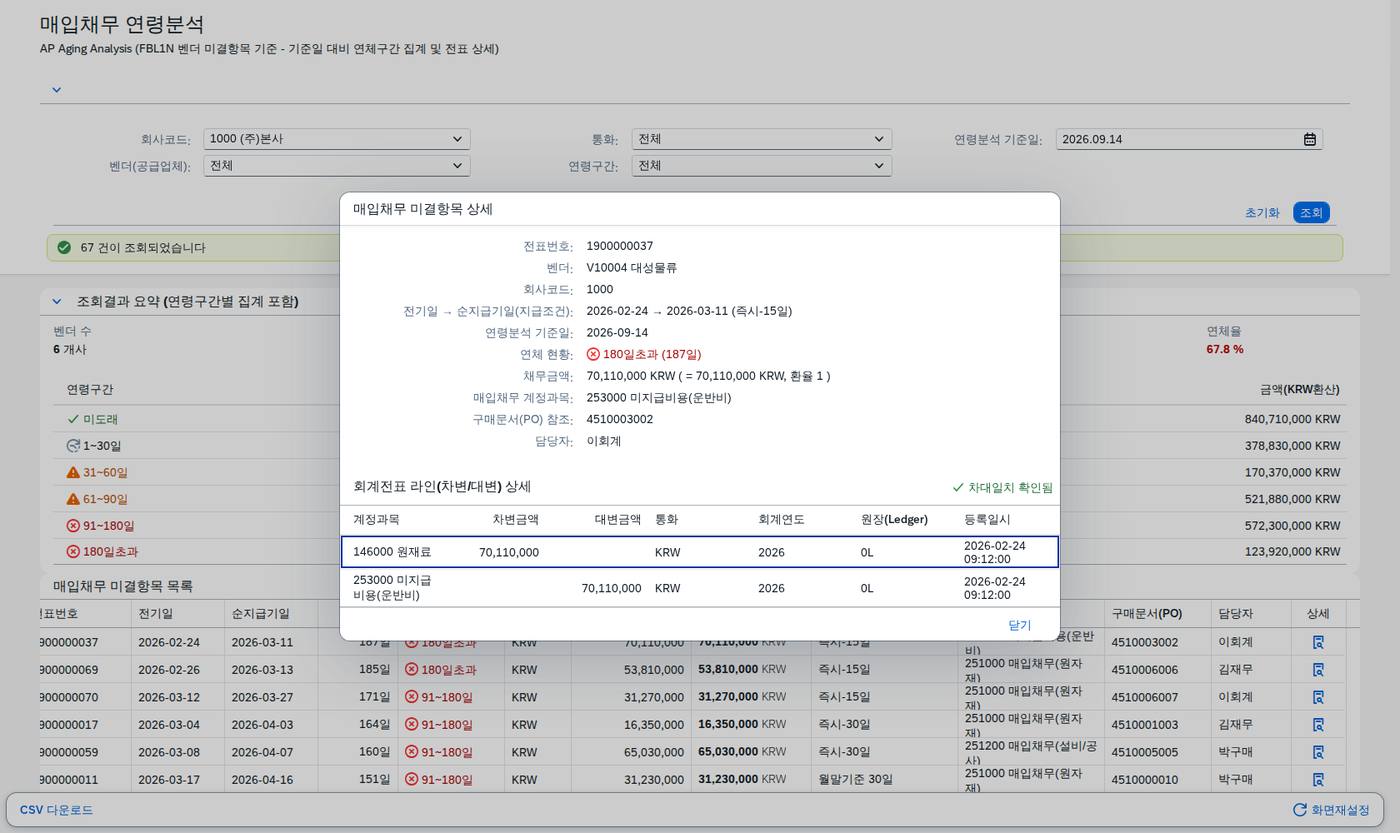
Task: Open detail icon for row with PO 4510006006
Action: click(1318, 670)
